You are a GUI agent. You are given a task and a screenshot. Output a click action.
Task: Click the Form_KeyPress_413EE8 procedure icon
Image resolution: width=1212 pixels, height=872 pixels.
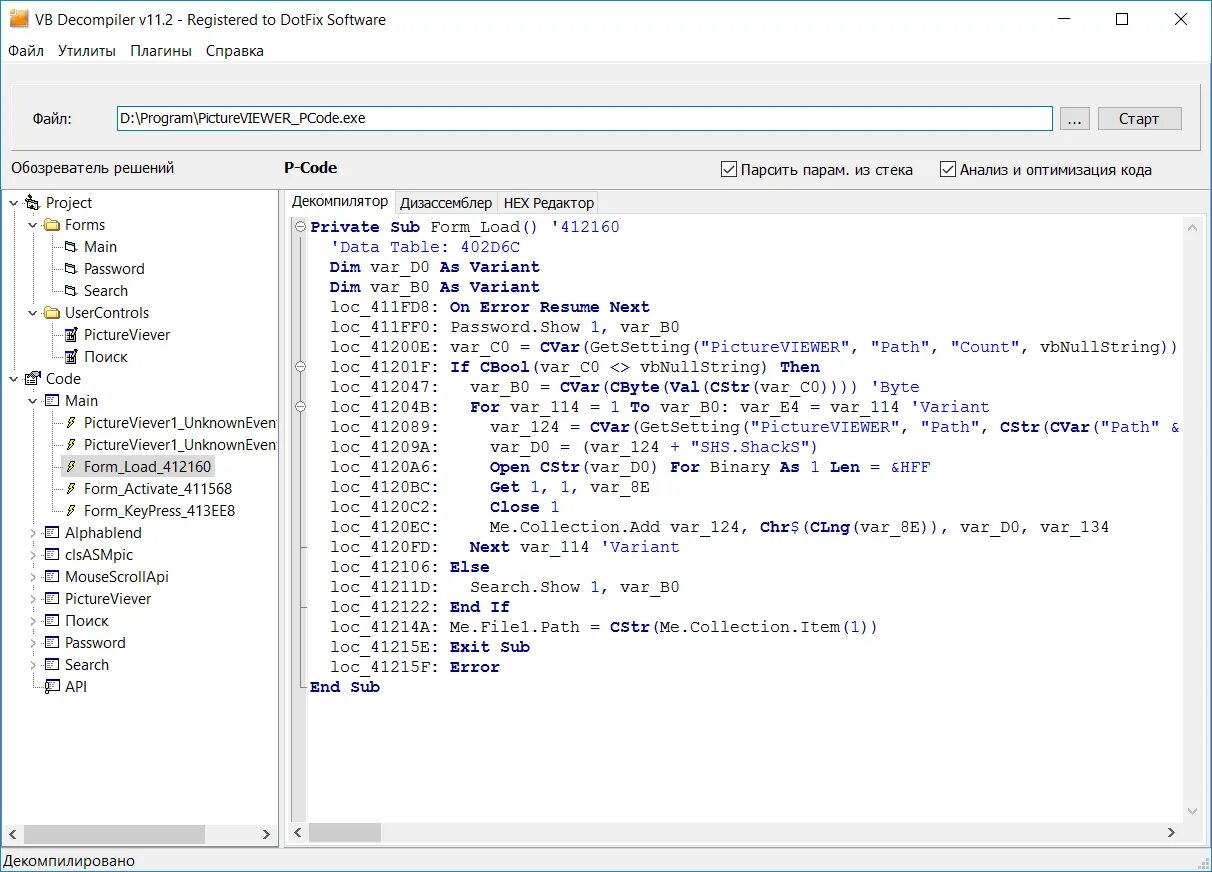click(x=71, y=511)
